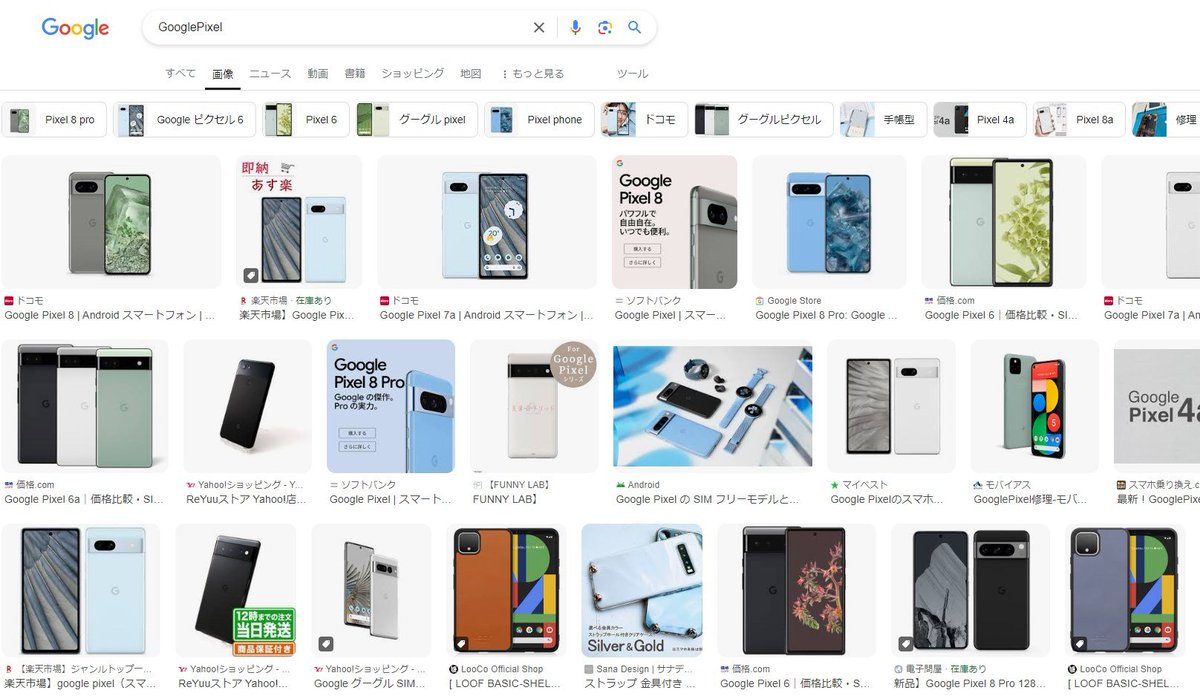The height and width of the screenshot is (696, 1200).
Task: Click Google Pixel 6a｜価格比較 caption
Action: [84, 499]
